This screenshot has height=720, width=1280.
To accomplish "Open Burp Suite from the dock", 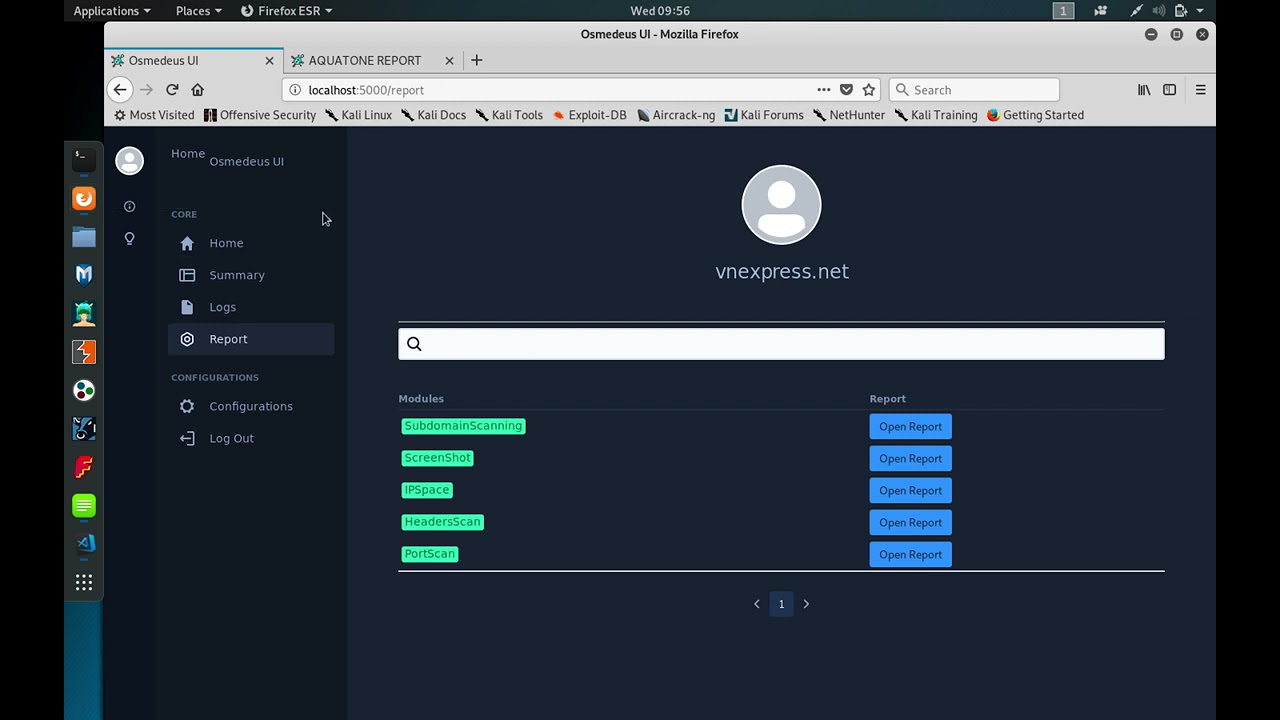I will 84,352.
